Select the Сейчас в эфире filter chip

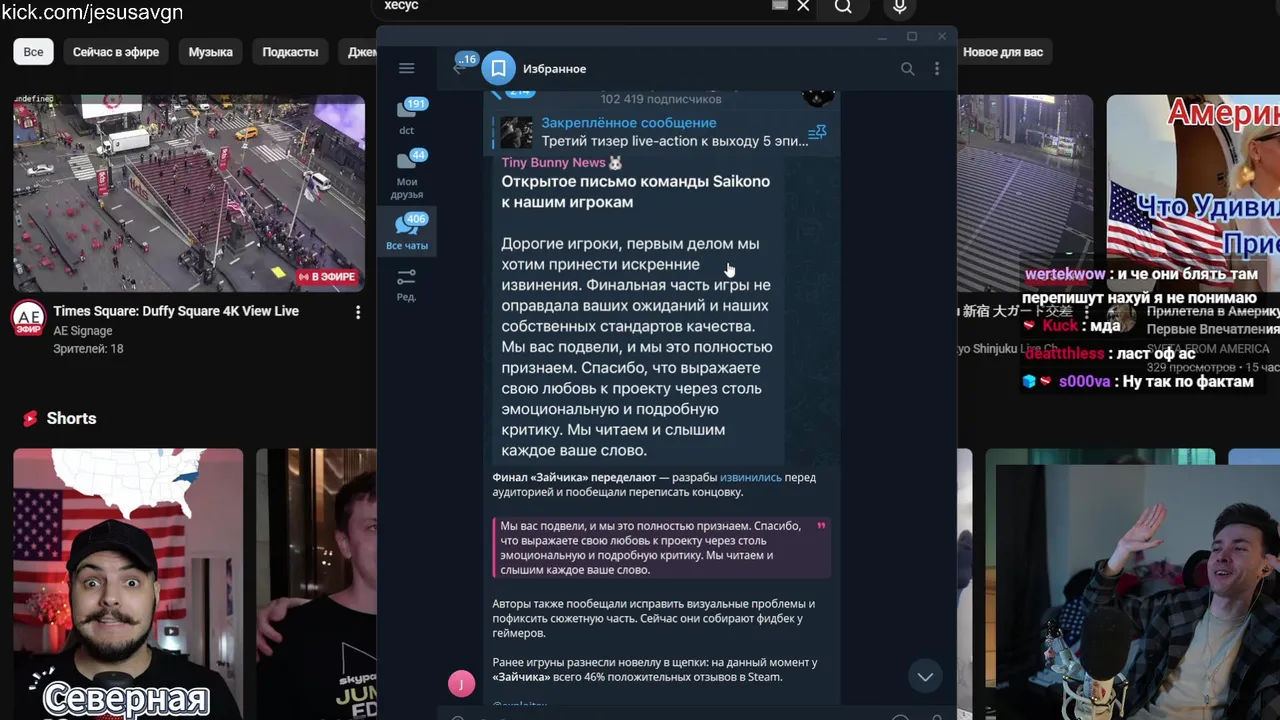(116, 52)
